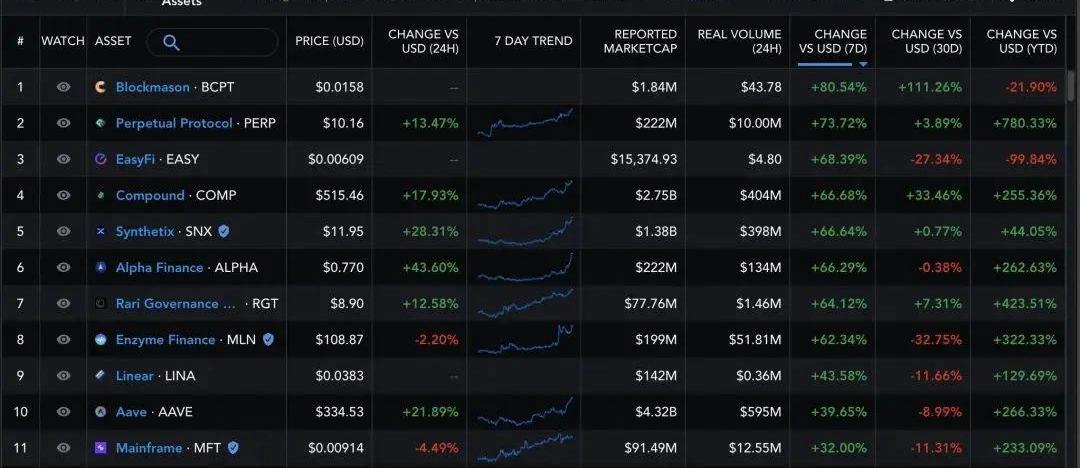Sort by Reported Marketcap column header
This screenshot has width=1080, height=468.
(x=640, y=41)
